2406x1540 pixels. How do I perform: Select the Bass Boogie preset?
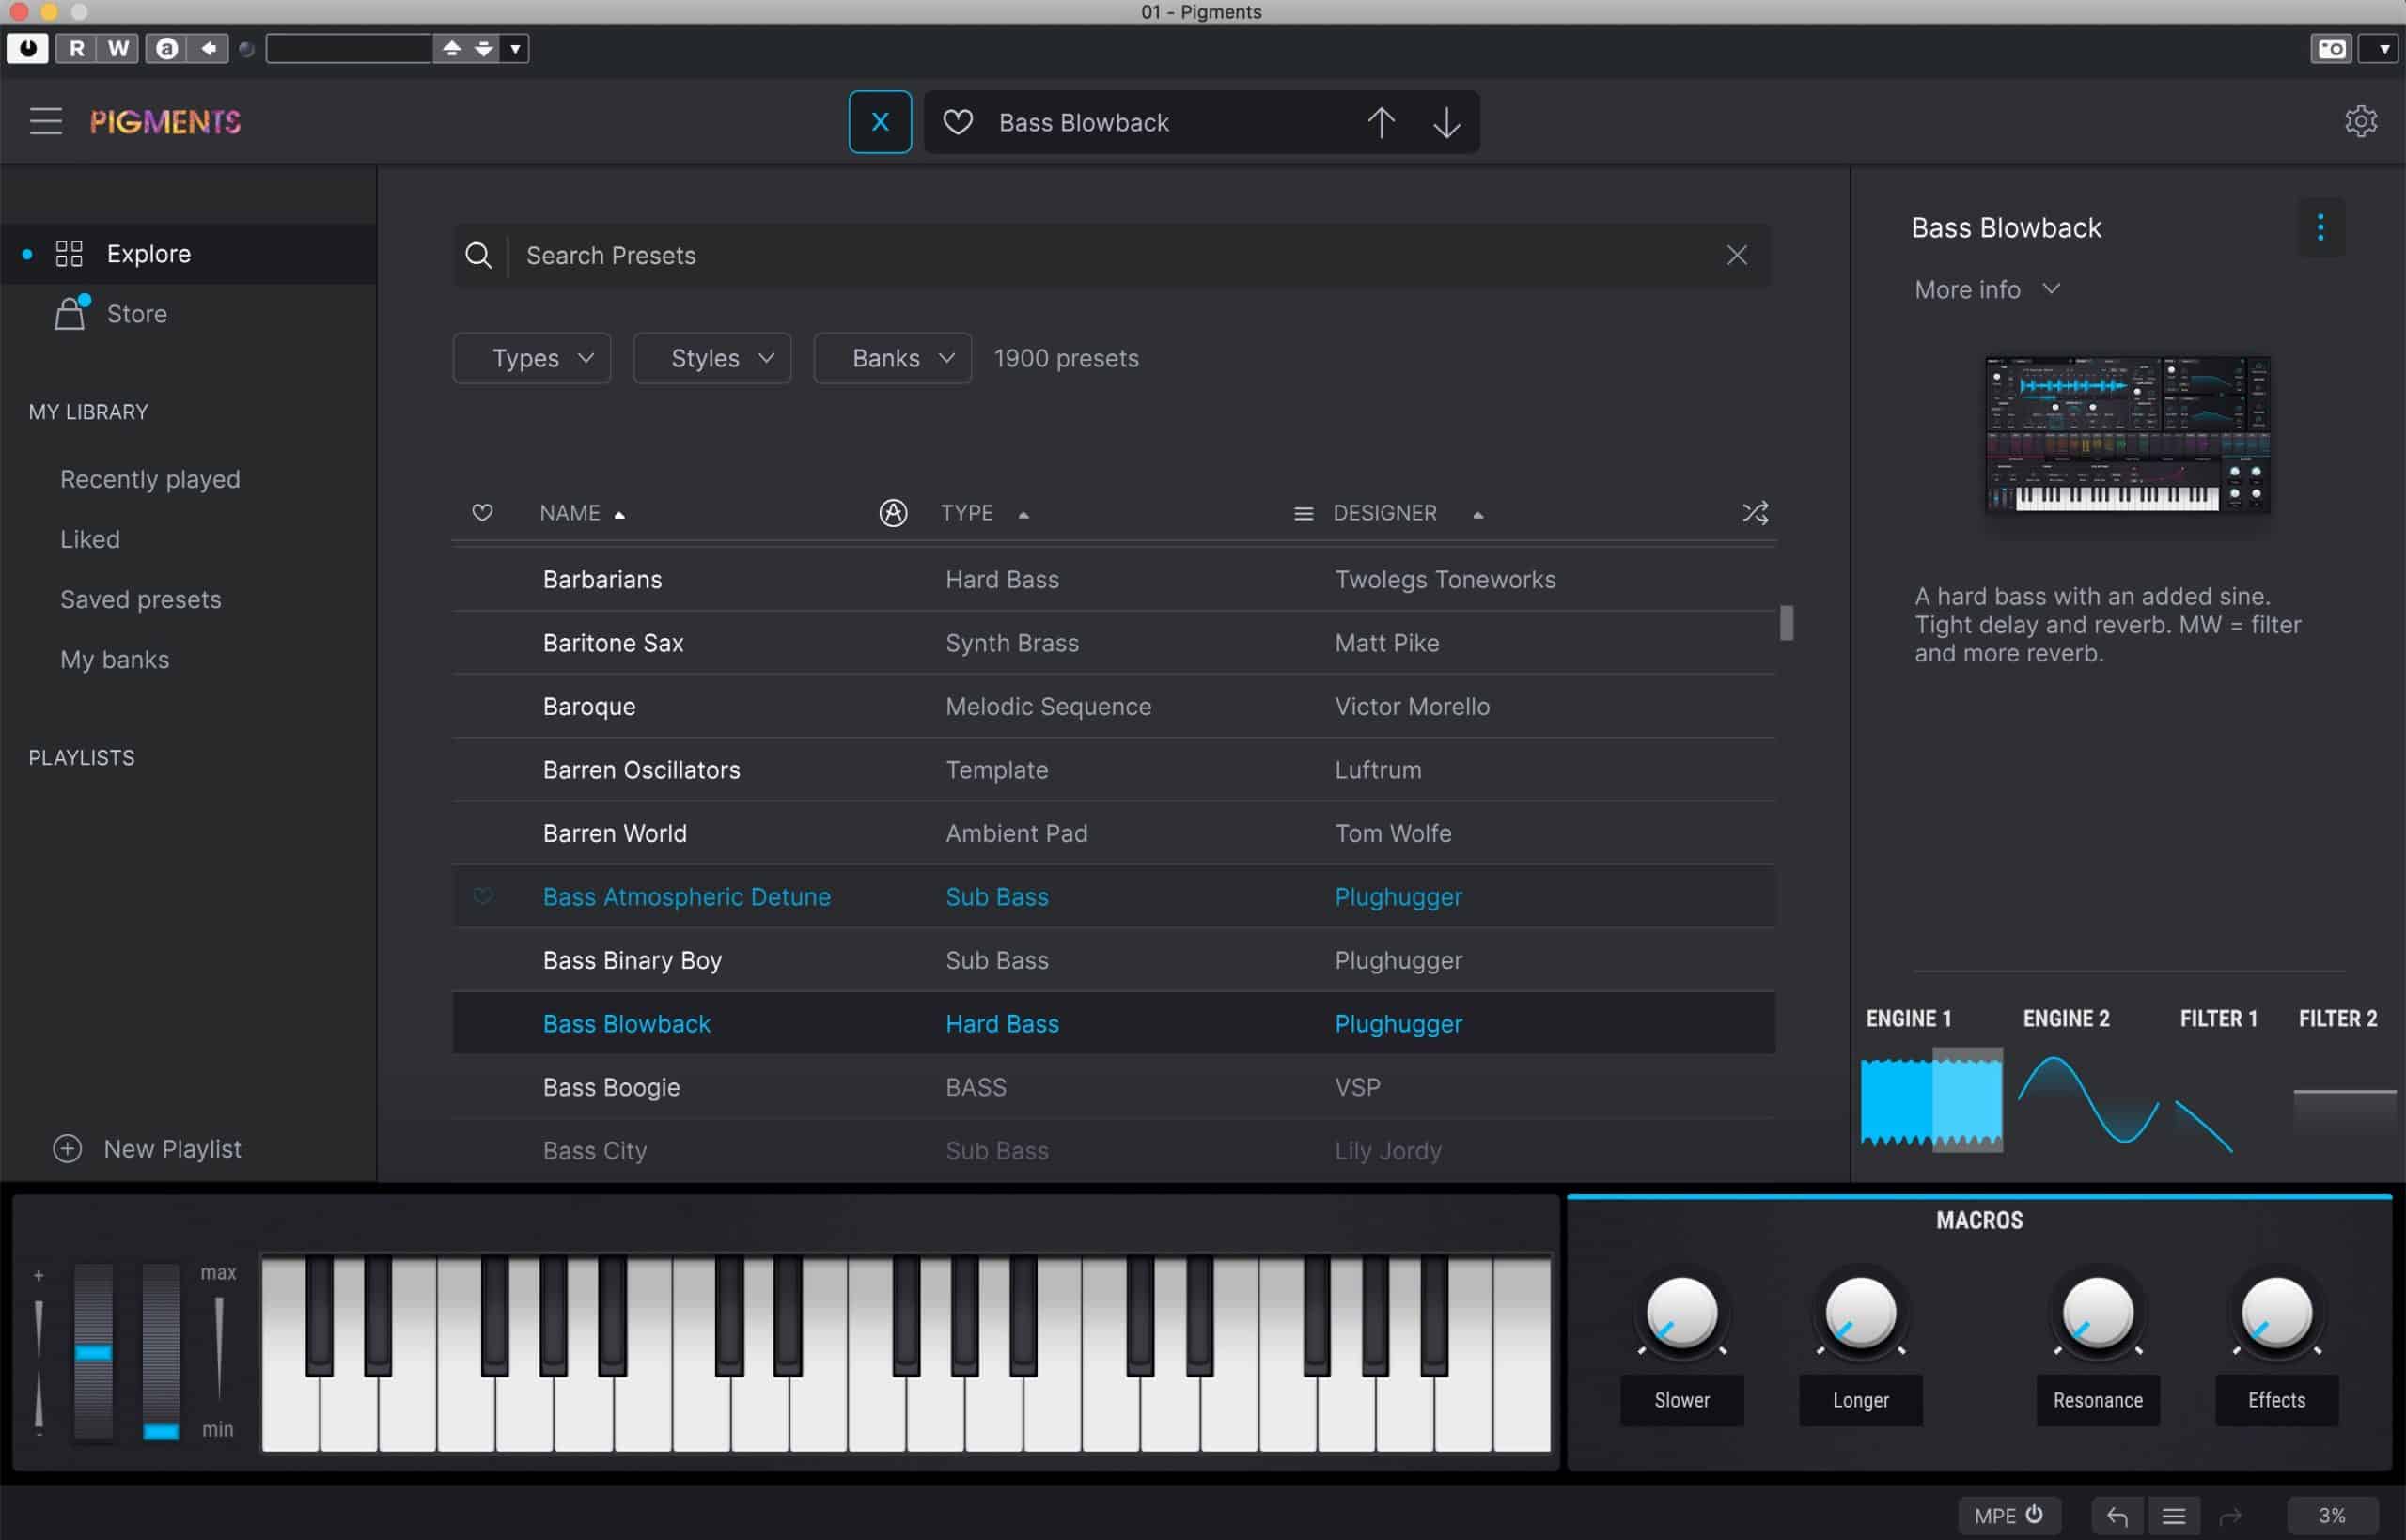[x=1113, y=1087]
